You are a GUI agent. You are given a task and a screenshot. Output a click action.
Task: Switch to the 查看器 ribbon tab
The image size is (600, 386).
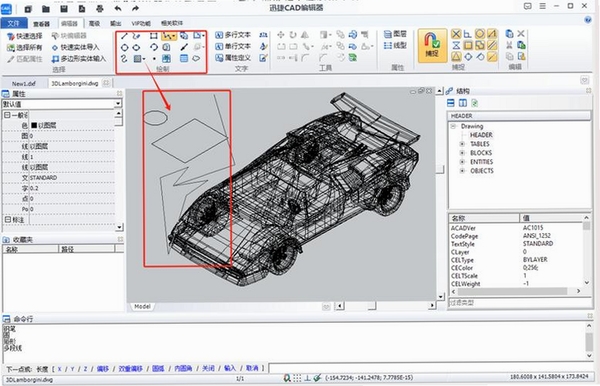tap(41, 24)
